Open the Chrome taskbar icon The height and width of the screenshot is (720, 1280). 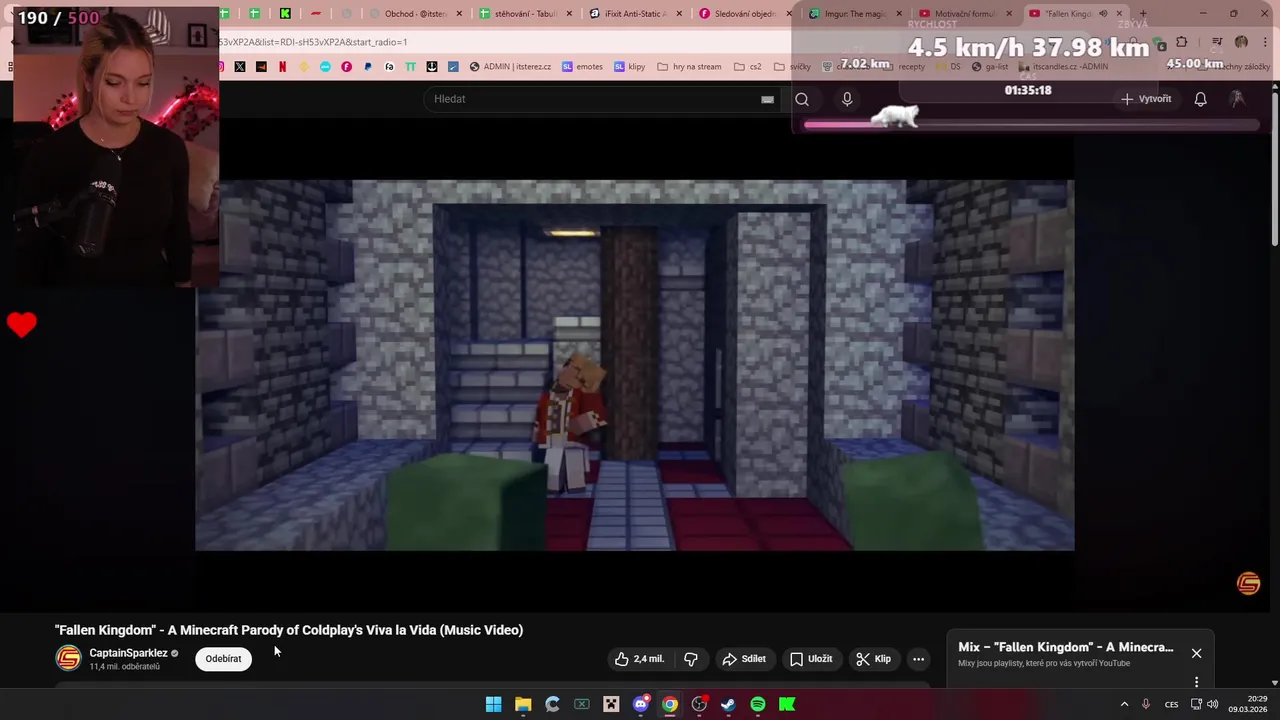click(x=670, y=704)
